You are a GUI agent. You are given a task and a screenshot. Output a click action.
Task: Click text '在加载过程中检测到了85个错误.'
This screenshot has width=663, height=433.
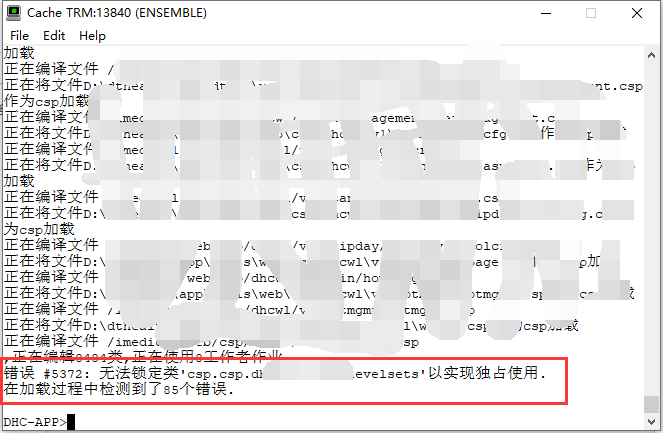[118, 389]
